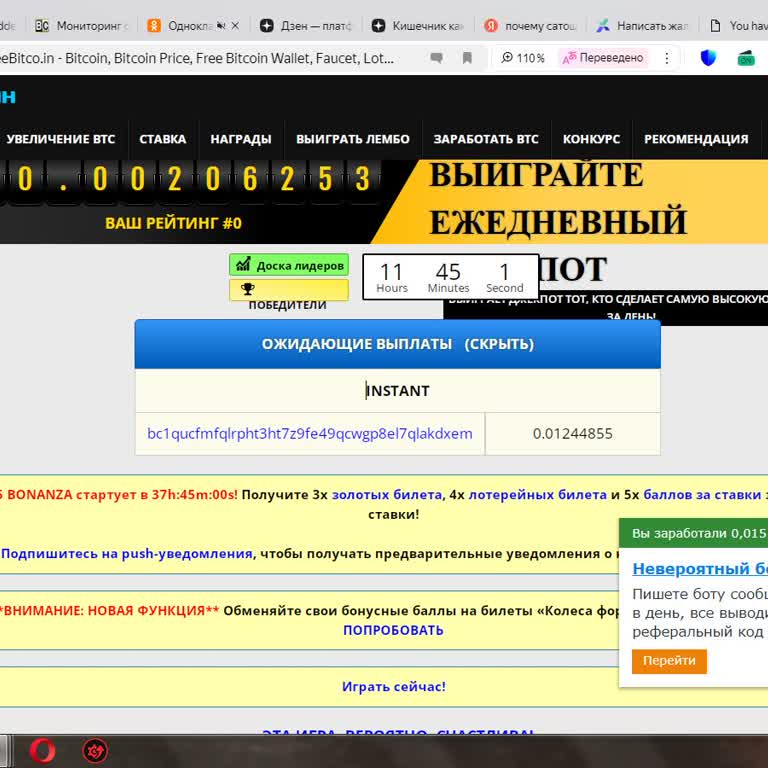The height and width of the screenshot is (768, 768).
Task: Open the 'баллов за ставки' link
Action: (x=702, y=495)
